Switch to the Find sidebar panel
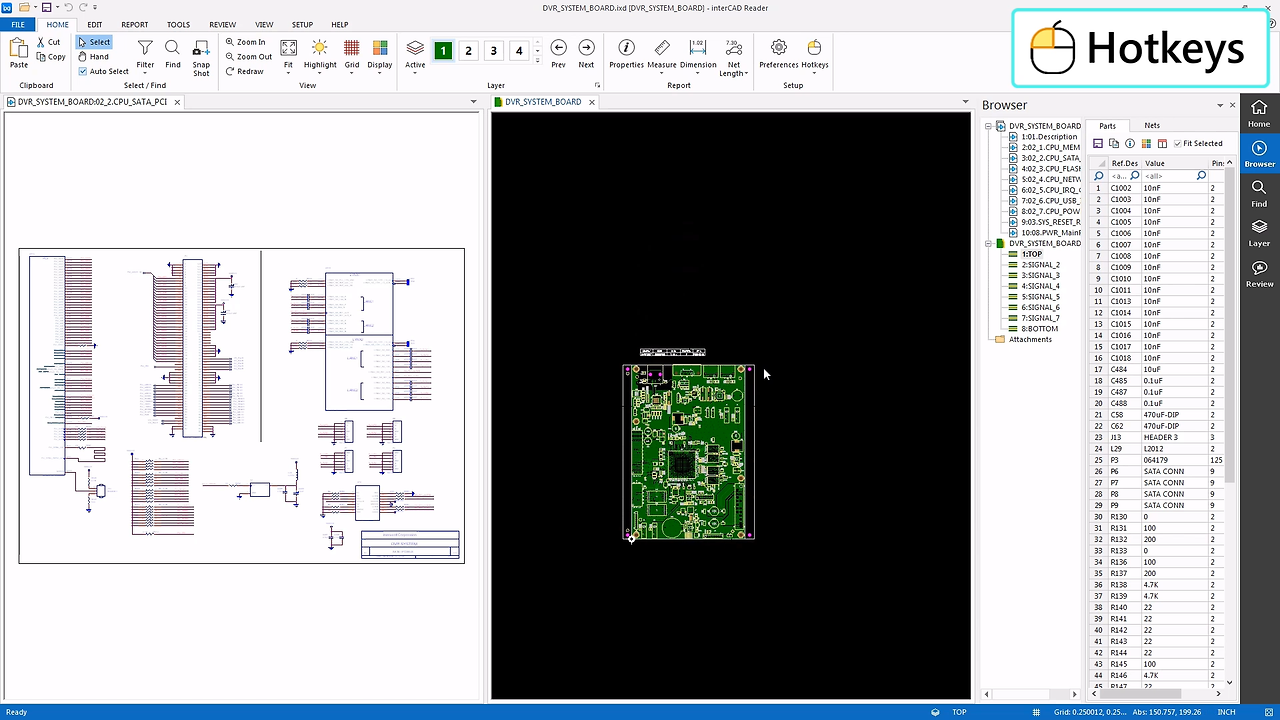 [x=1259, y=193]
